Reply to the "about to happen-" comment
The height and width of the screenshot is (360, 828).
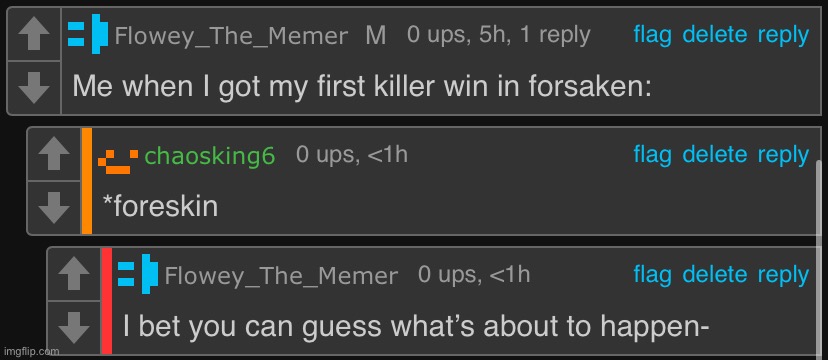click(784, 276)
